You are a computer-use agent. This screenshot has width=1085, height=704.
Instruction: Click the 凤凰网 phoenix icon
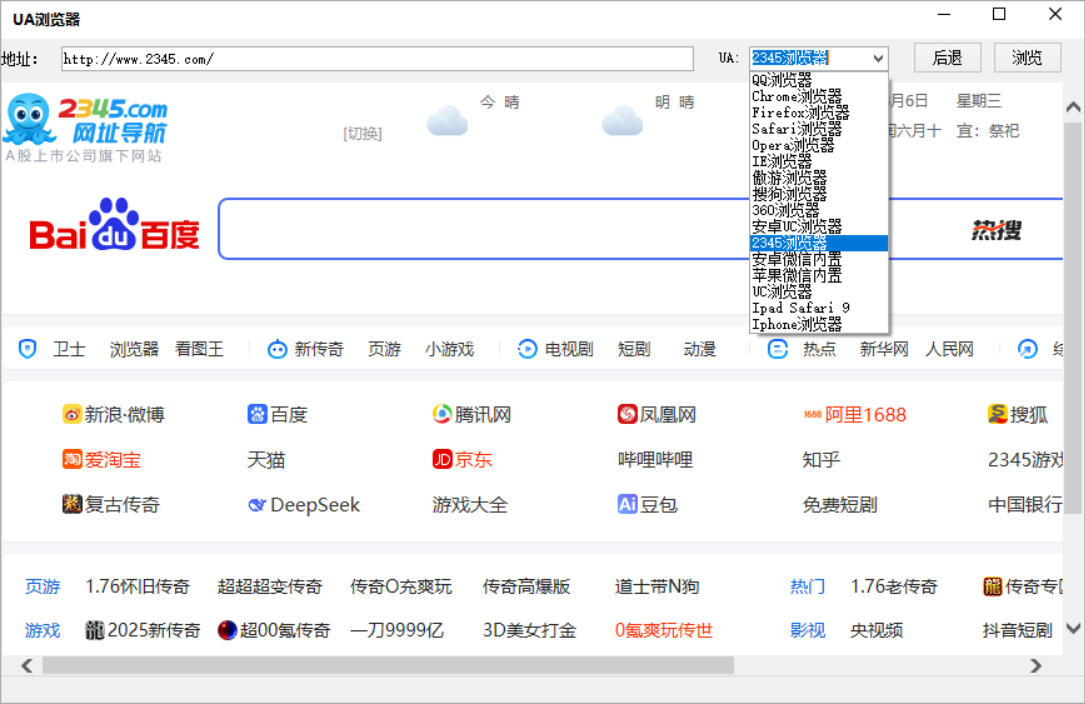click(x=626, y=414)
